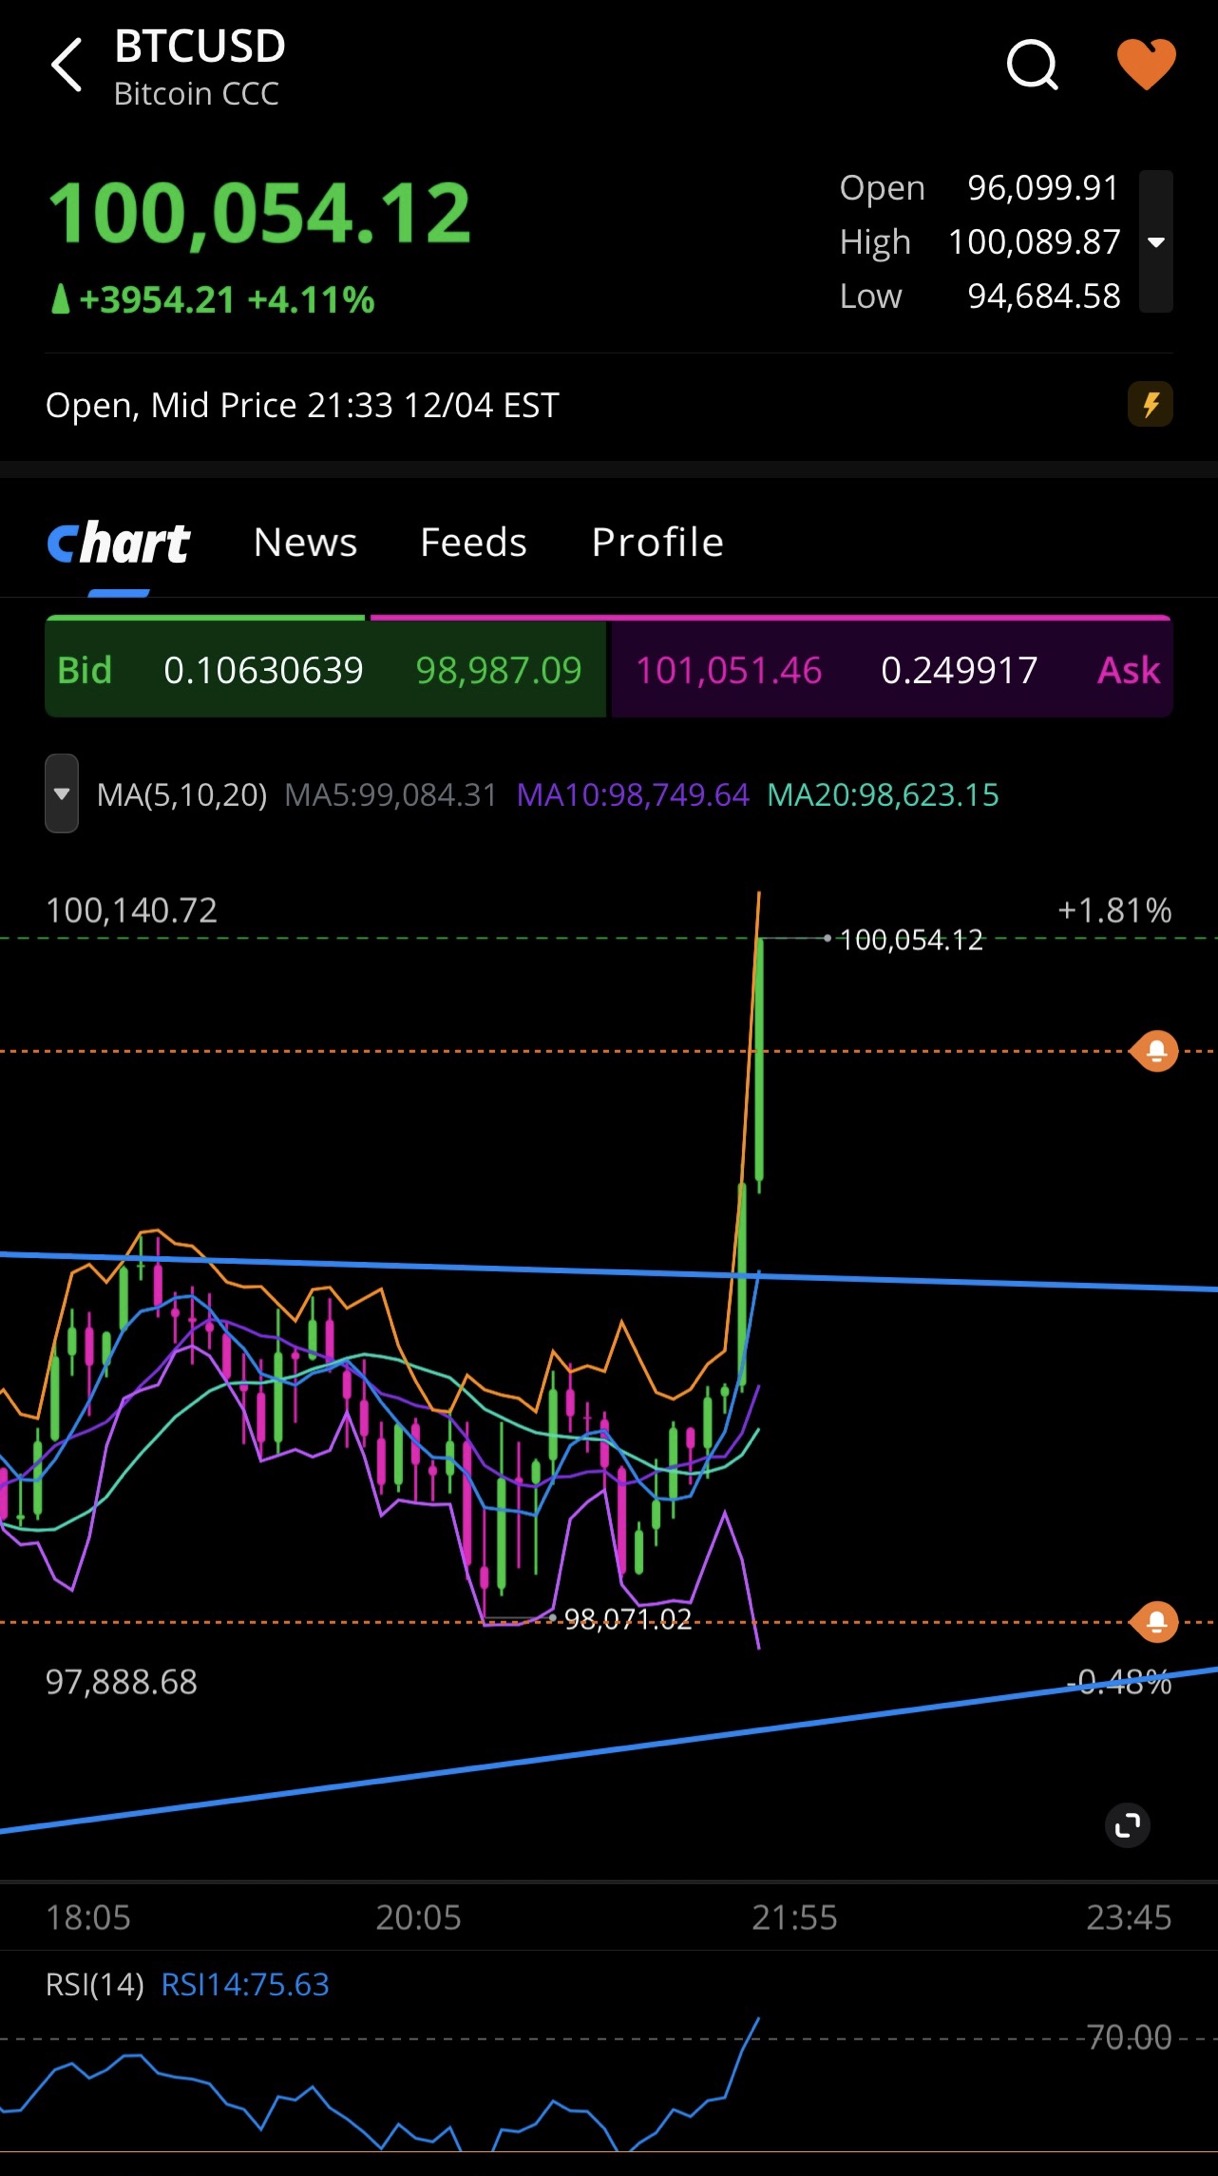Tap the MA(5,10,20) indicator label
The height and width of the screenshot is (2176, 1218).
pyautogui.click(x=182, y=795)
